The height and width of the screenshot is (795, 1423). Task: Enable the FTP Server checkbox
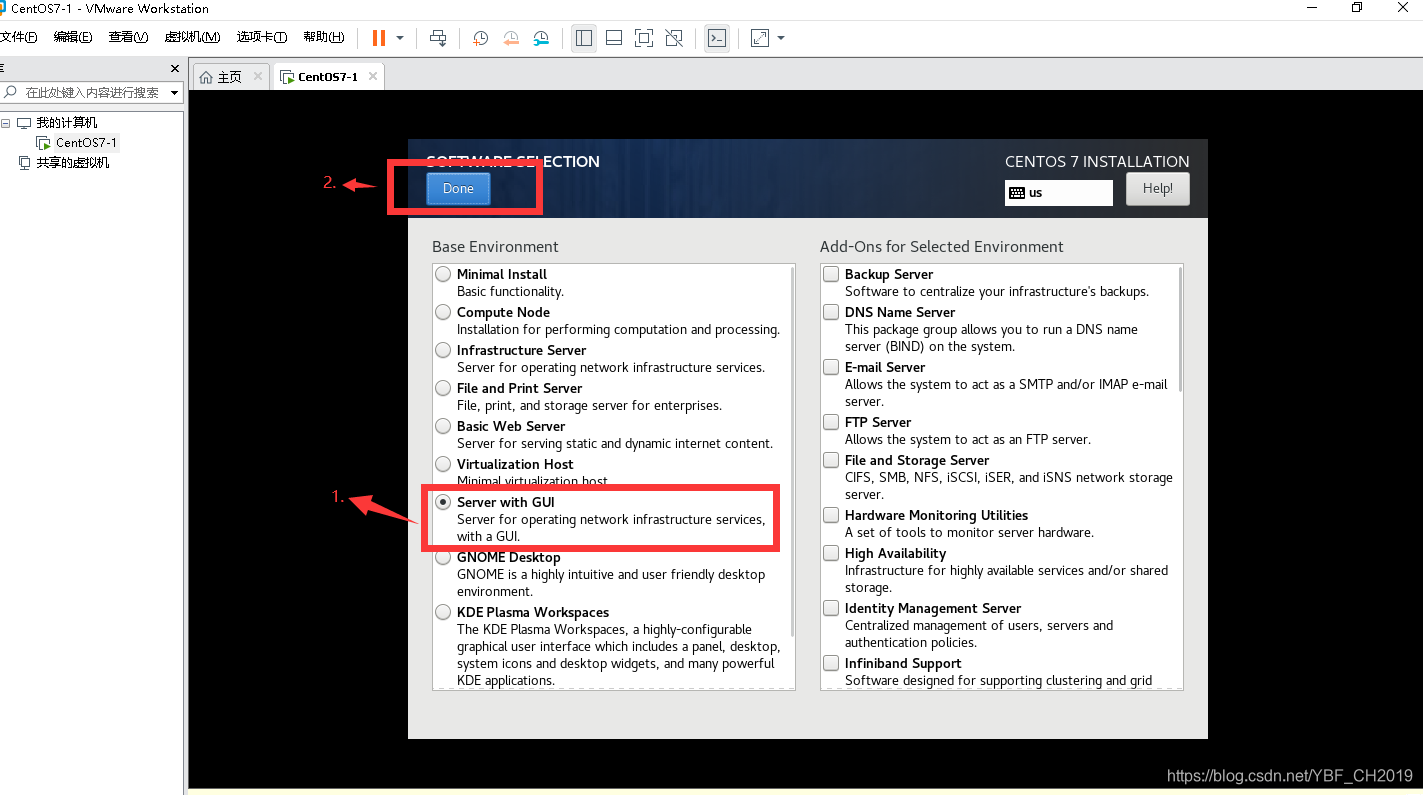831,422
